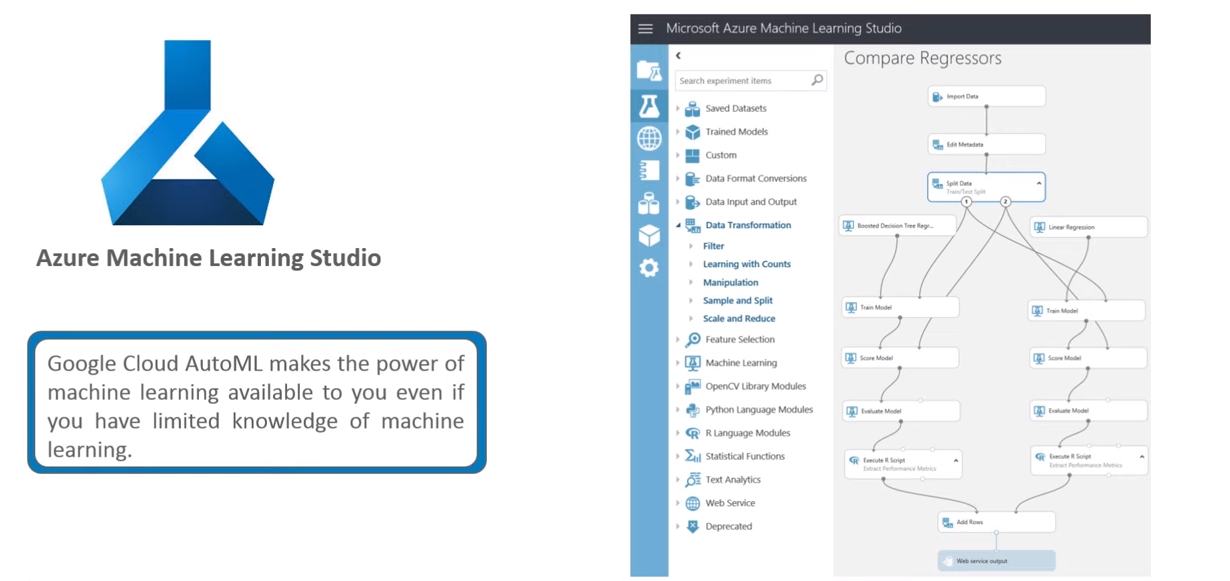Open the Projects folder-flask sidebar icon
1230x581 pixels.
pos(649,71)
